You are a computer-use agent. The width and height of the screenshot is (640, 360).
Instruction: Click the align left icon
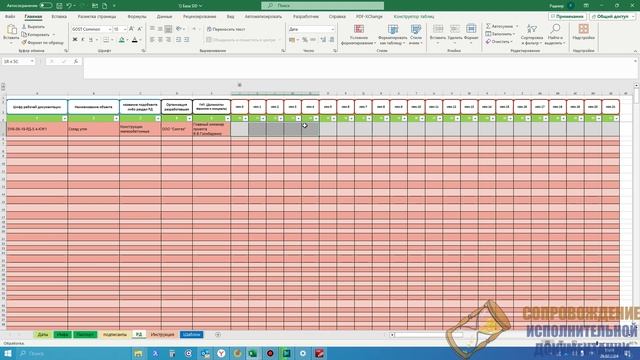pyautogui.click(x=152, y=40)
